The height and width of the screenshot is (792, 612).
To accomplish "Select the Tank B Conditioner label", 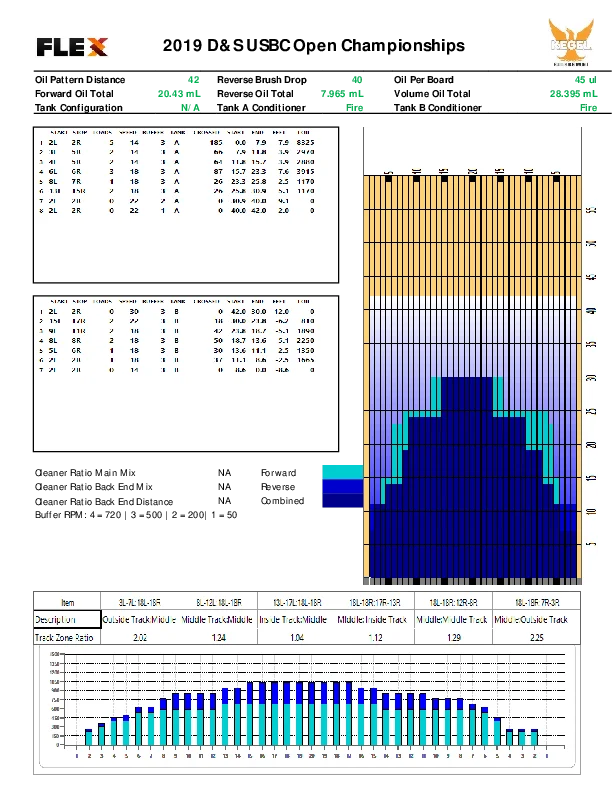I will click(x=438, y=108).
